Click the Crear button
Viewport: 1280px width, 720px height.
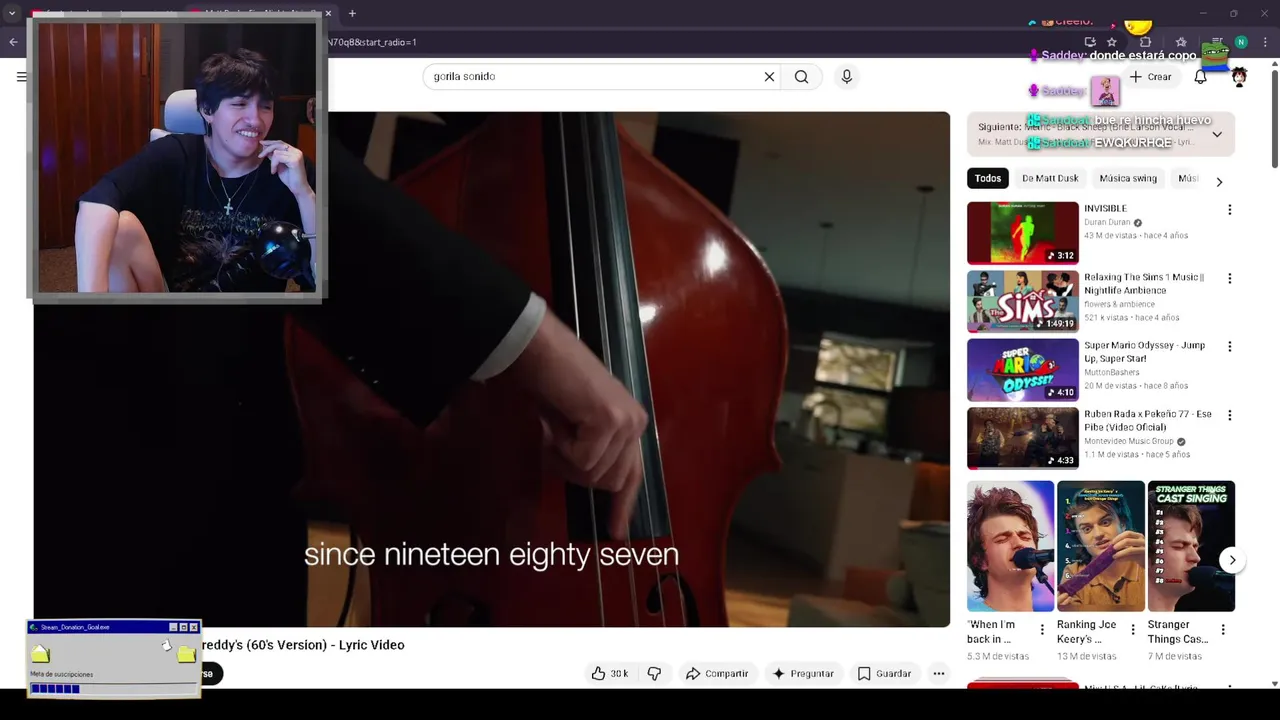[x=1151, y=77]
